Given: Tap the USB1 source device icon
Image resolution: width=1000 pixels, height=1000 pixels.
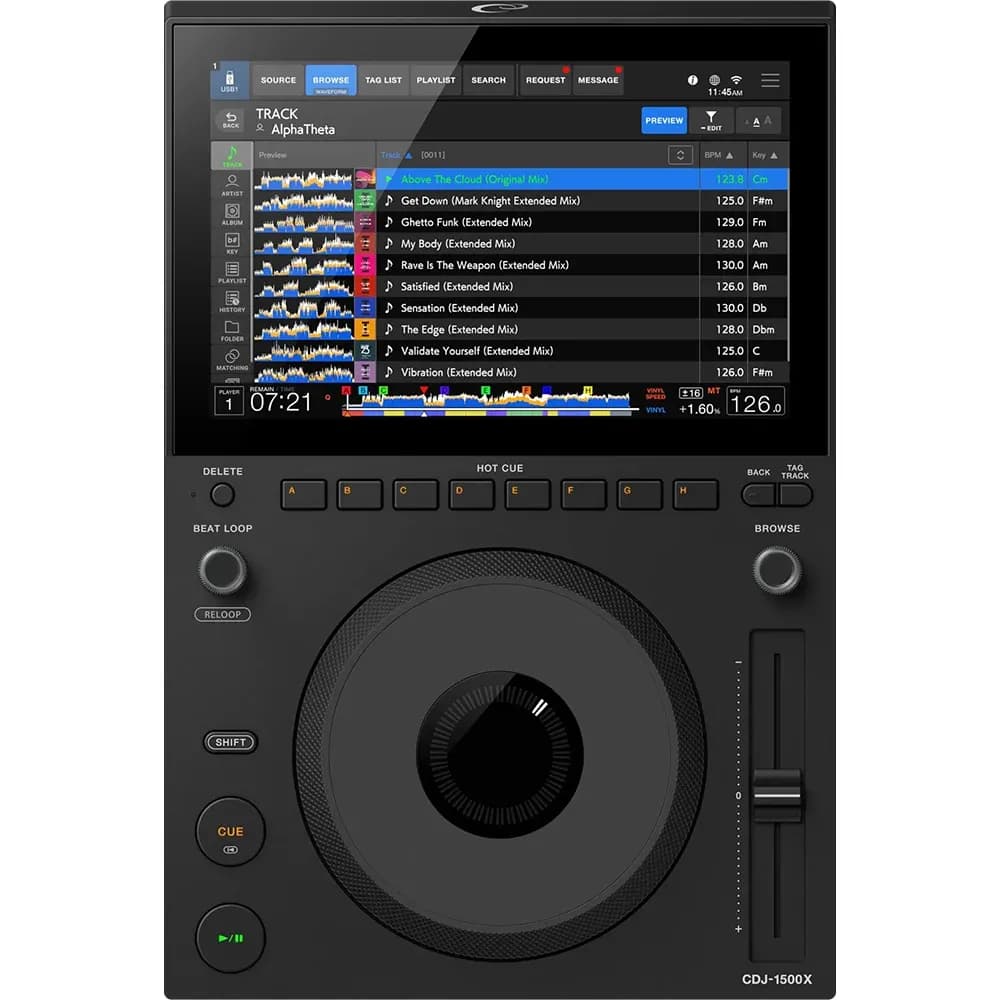Looking at the screenshot, I should pyautogui.click(x=229, y=81).
